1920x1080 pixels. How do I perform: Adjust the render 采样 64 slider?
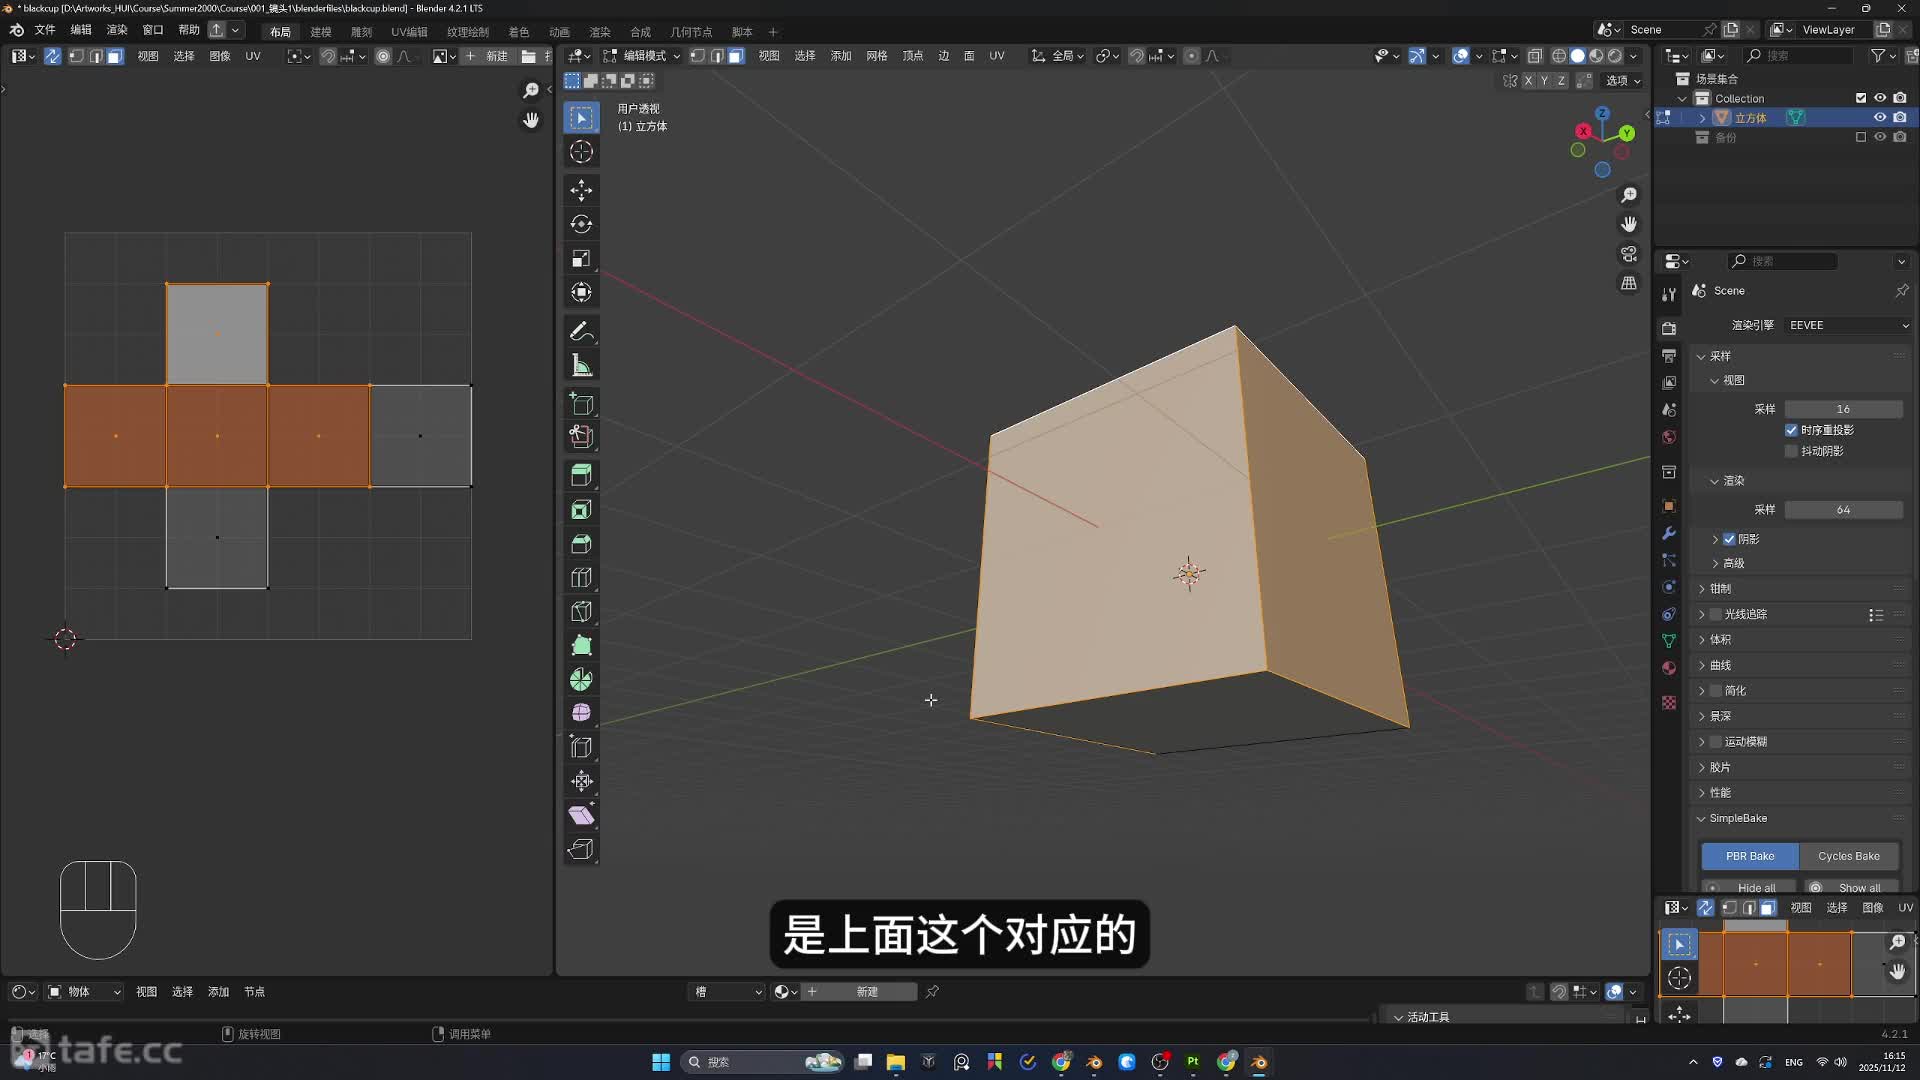coord(1842,510)
